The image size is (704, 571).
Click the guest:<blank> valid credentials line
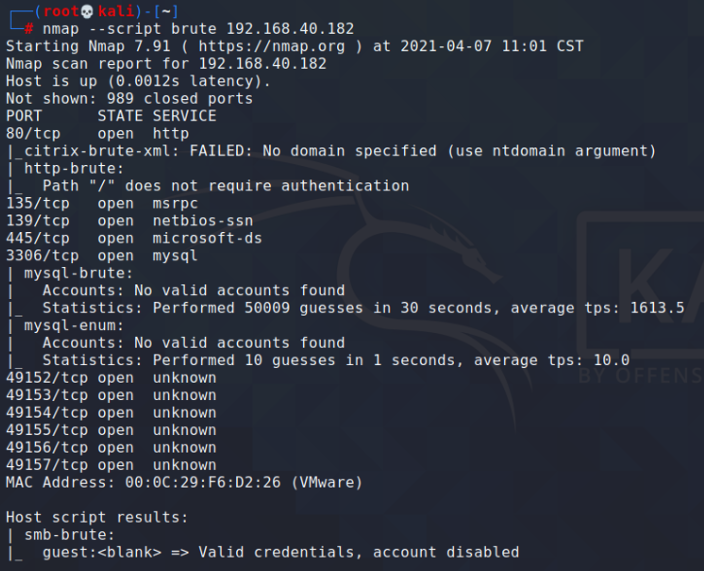pyautogui.click(x=281, y=553)
